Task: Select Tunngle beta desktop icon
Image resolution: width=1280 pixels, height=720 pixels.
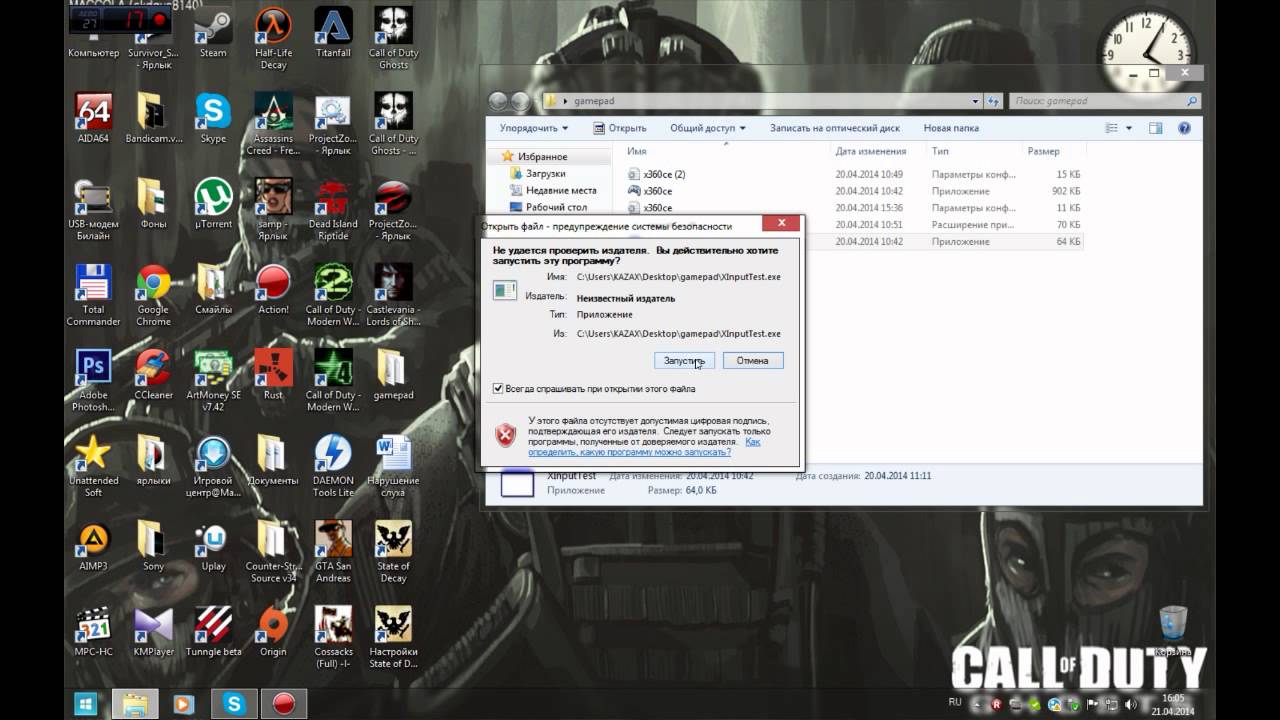Action: tap(213, 632)
